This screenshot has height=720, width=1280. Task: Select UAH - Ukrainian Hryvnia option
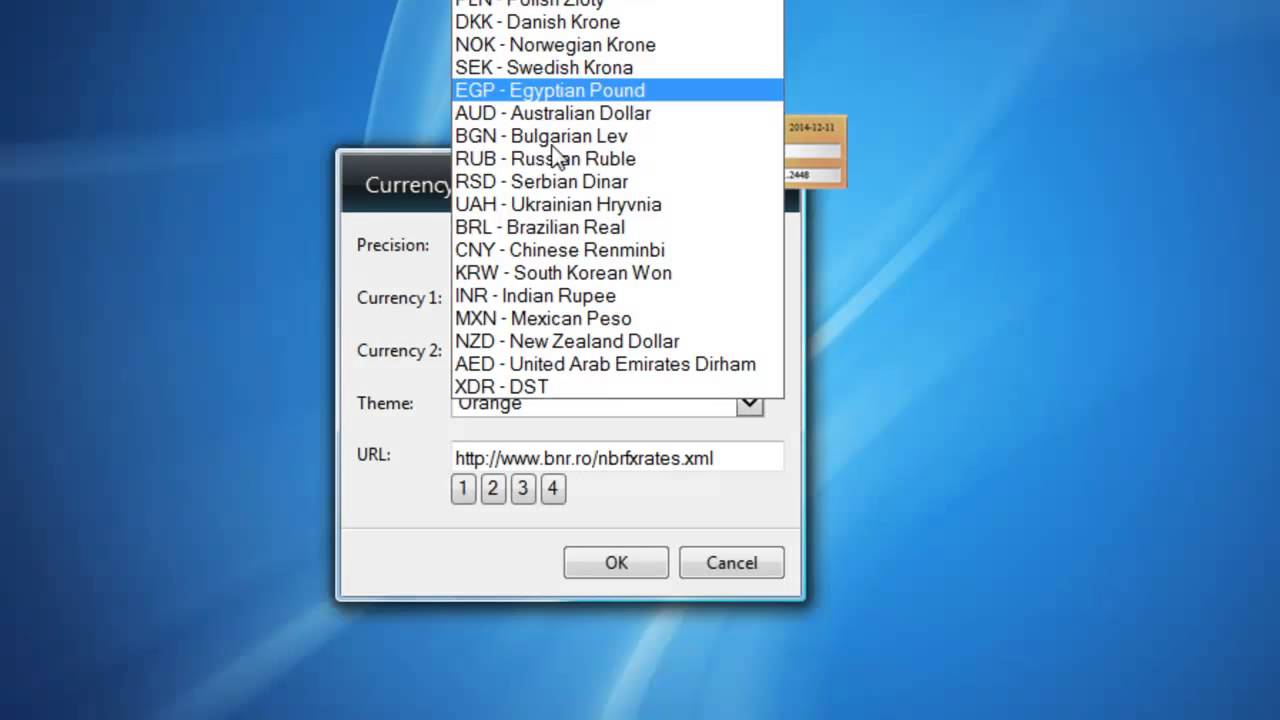(x=617, y=204)
